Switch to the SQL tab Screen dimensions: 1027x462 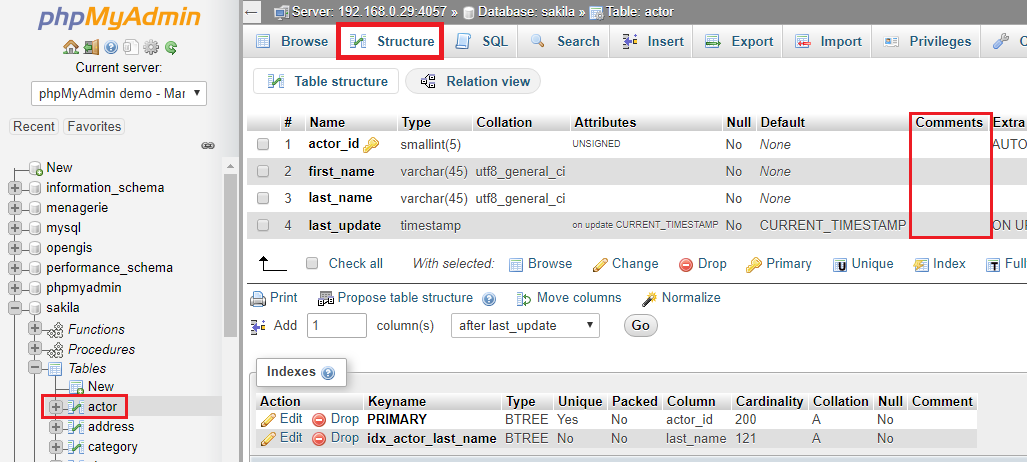(x=482, y=41)
